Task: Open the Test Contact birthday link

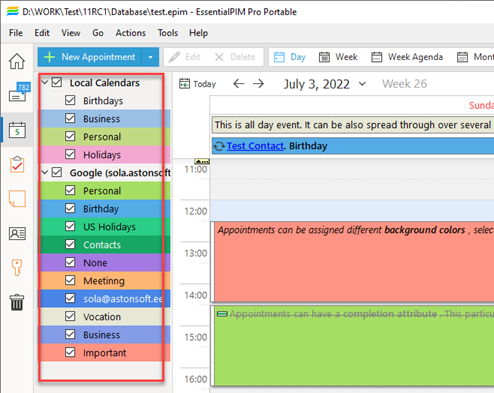Action: (x=255, y=146)
